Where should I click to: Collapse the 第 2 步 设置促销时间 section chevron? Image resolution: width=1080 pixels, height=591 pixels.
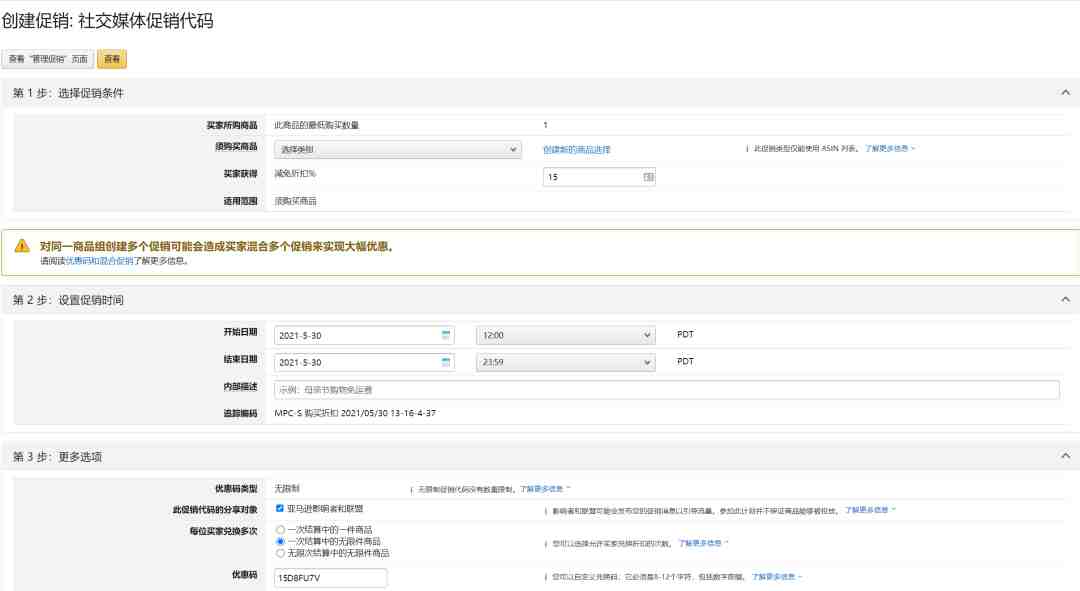[1066, 299]
